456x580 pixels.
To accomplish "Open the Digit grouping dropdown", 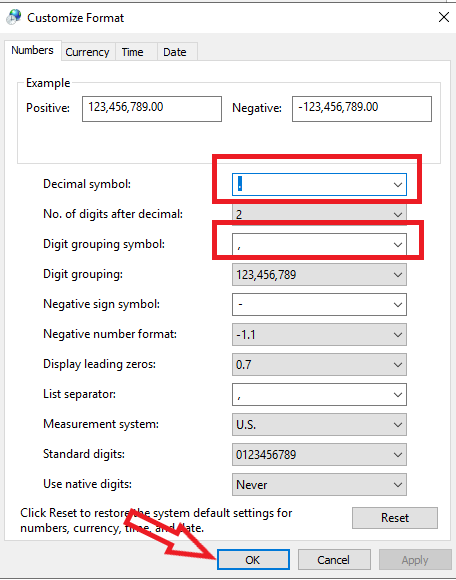I will click(319, 274).
